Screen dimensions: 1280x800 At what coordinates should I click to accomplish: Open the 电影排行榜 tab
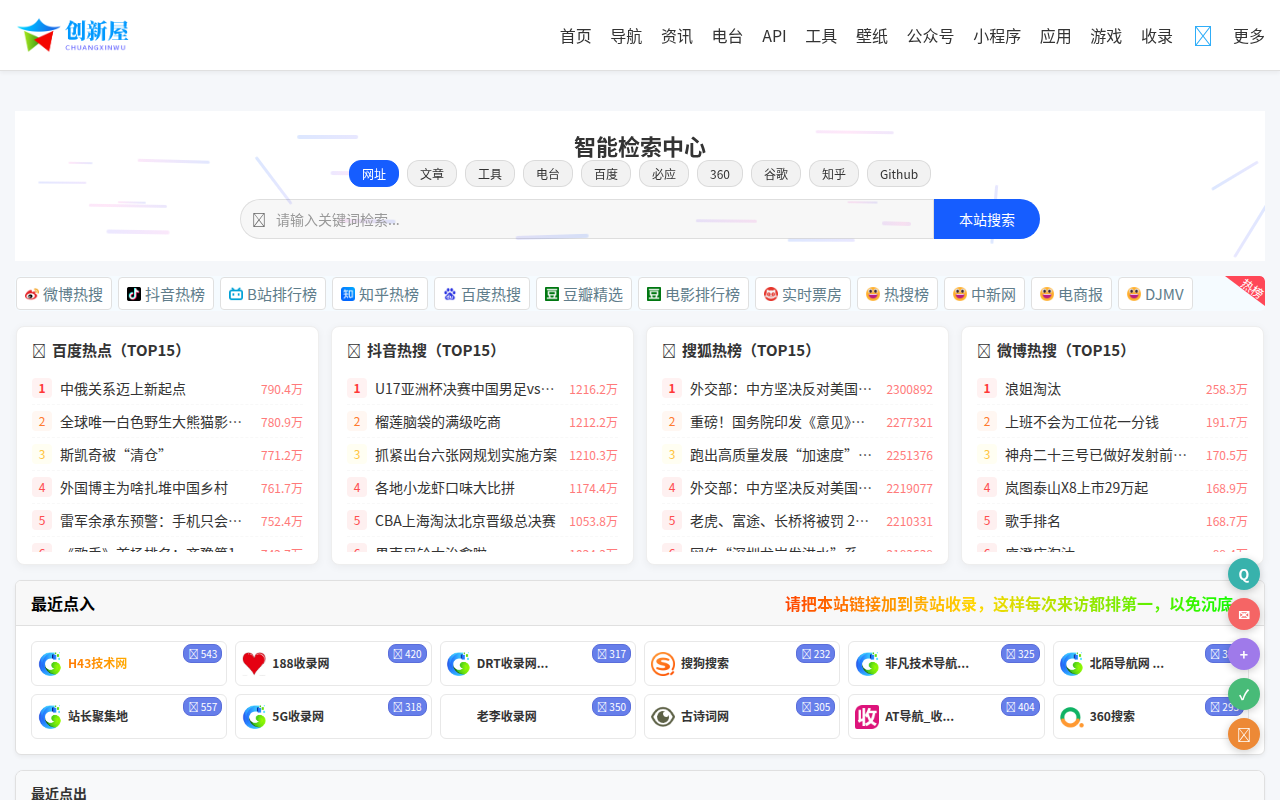tap(693, 294)
